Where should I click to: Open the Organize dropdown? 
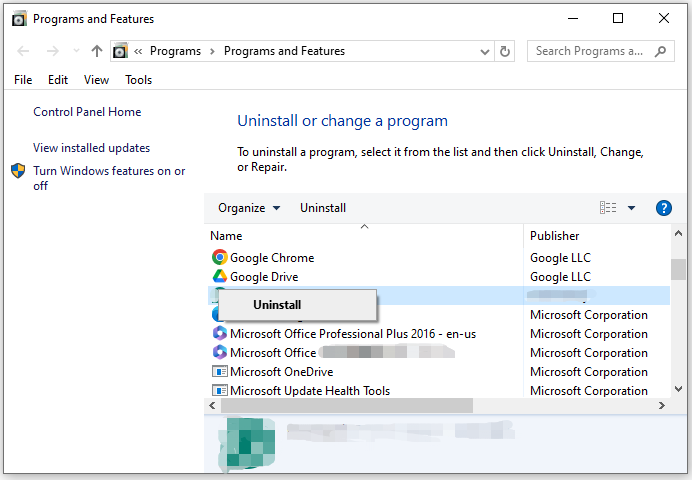coord(249,208)
